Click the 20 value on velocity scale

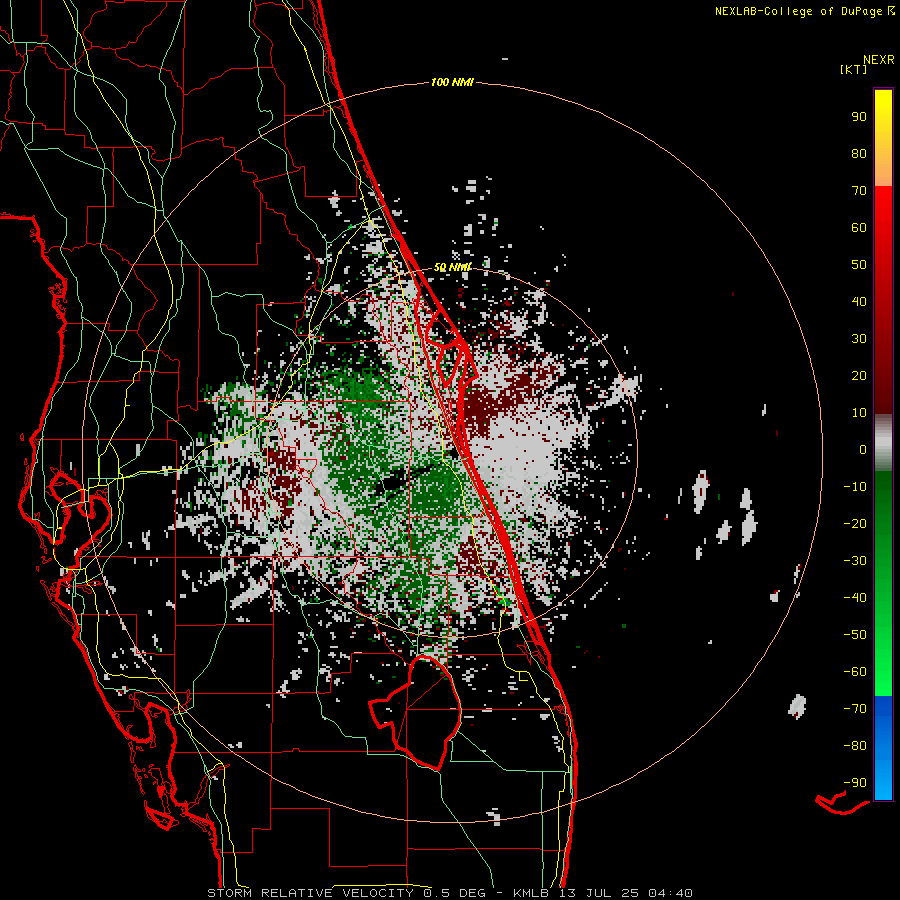coord(859,375)
